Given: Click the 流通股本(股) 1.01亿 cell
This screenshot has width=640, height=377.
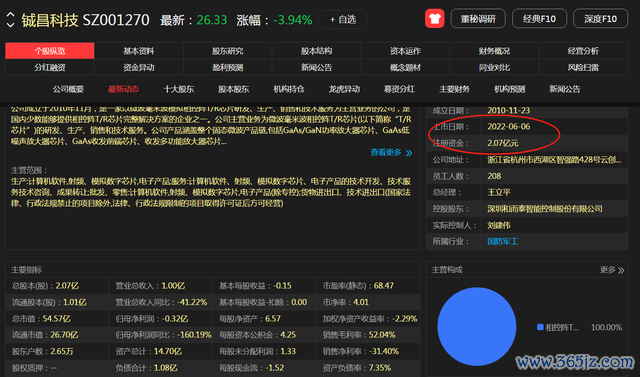Looking at the screenshot, I should (x=57, y=302).
